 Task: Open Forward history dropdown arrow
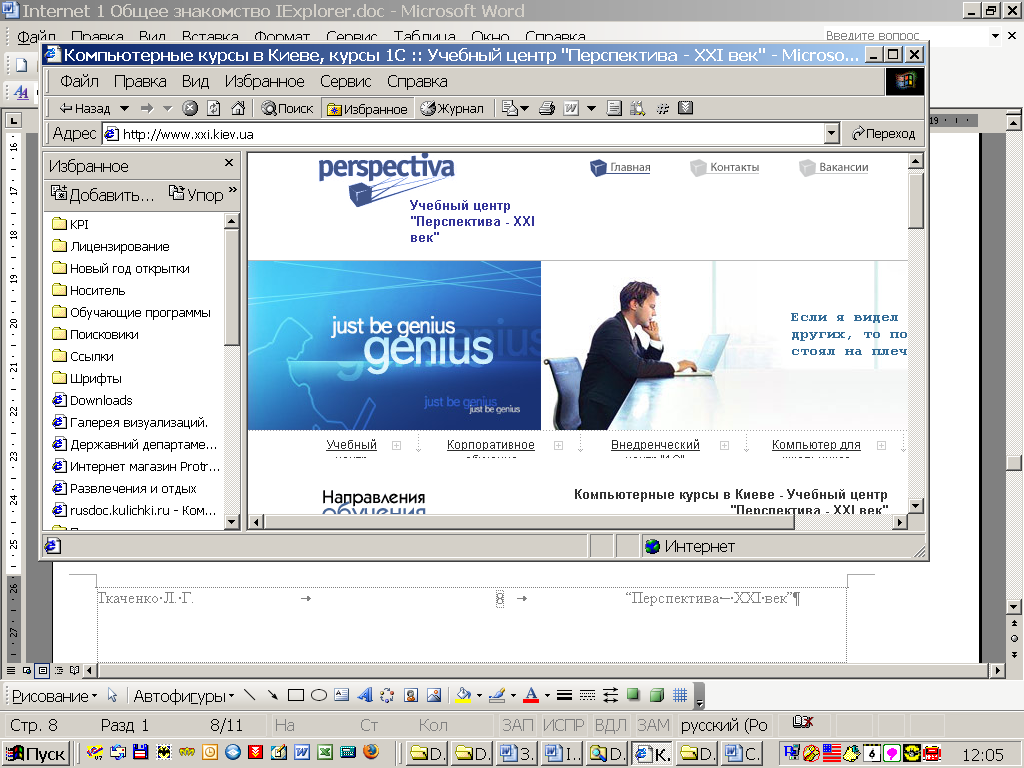point(167,108)
